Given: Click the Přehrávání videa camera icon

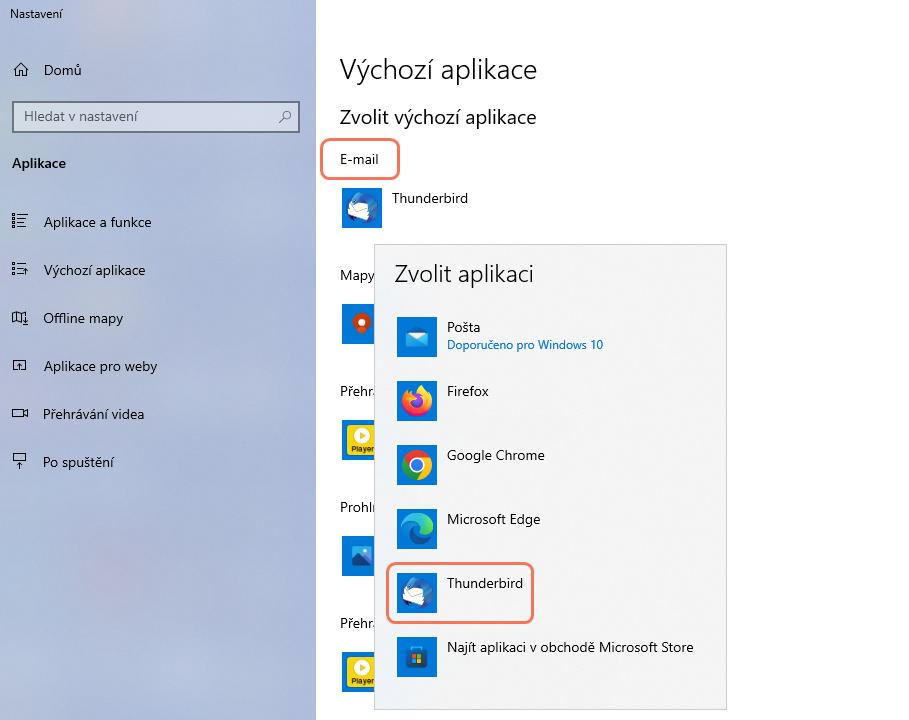Looking at the screenshot, I should click(x=20, y=413).
